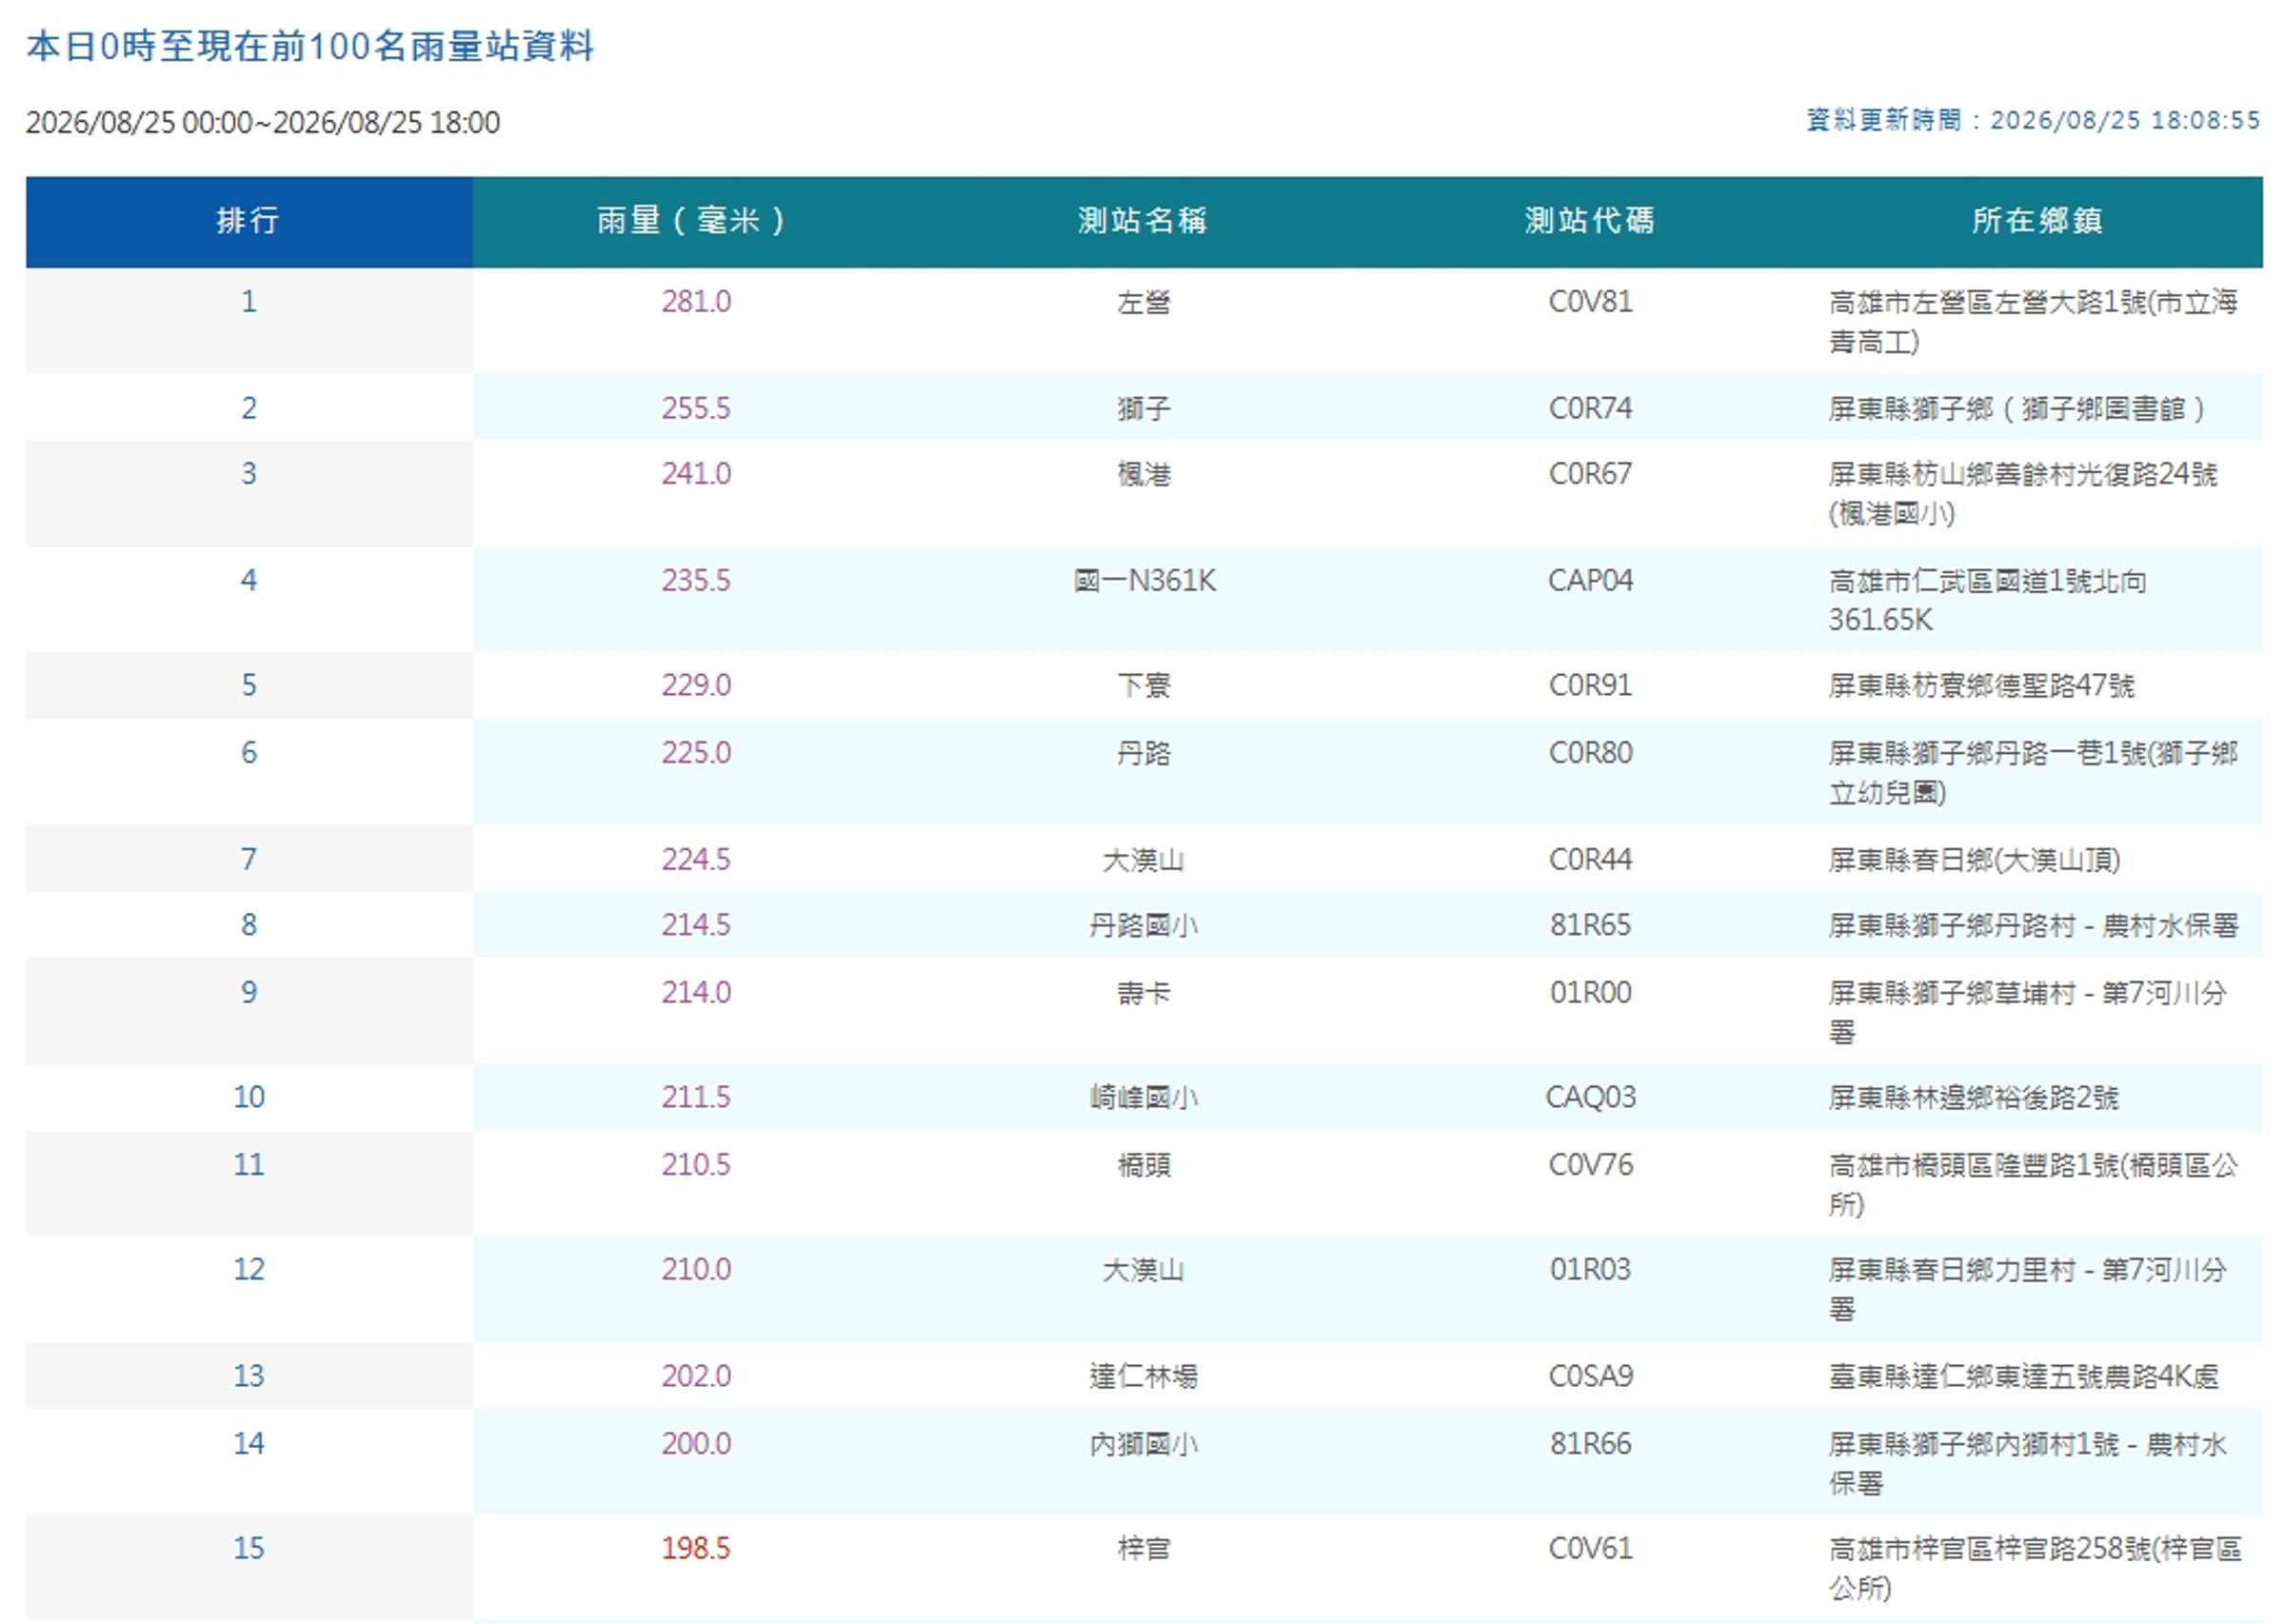Image resolution: width=2285 pixels, height=1624 pixels.
Task: Click station code CAQ03
Action: [x=1590, y=1097]
